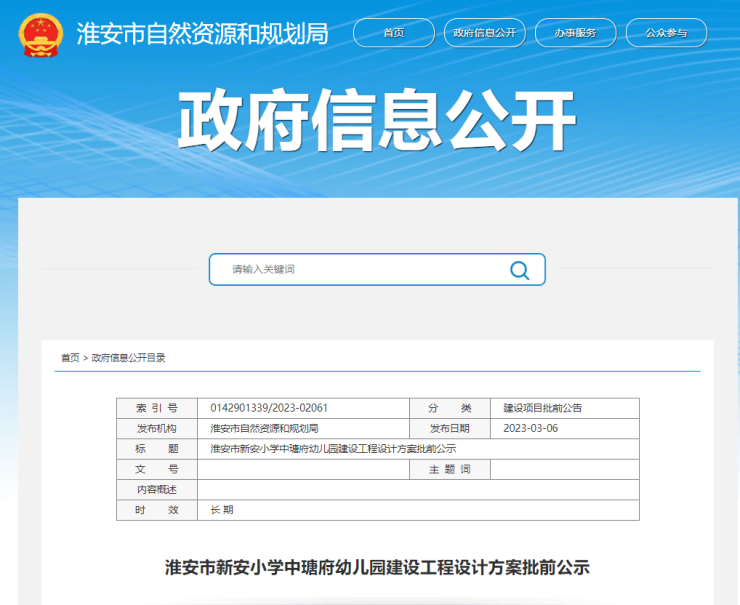The width and height of the screenshot is (740, 605).
Task: Go to 首页 in breadcrumb
Action: [70, 358]
